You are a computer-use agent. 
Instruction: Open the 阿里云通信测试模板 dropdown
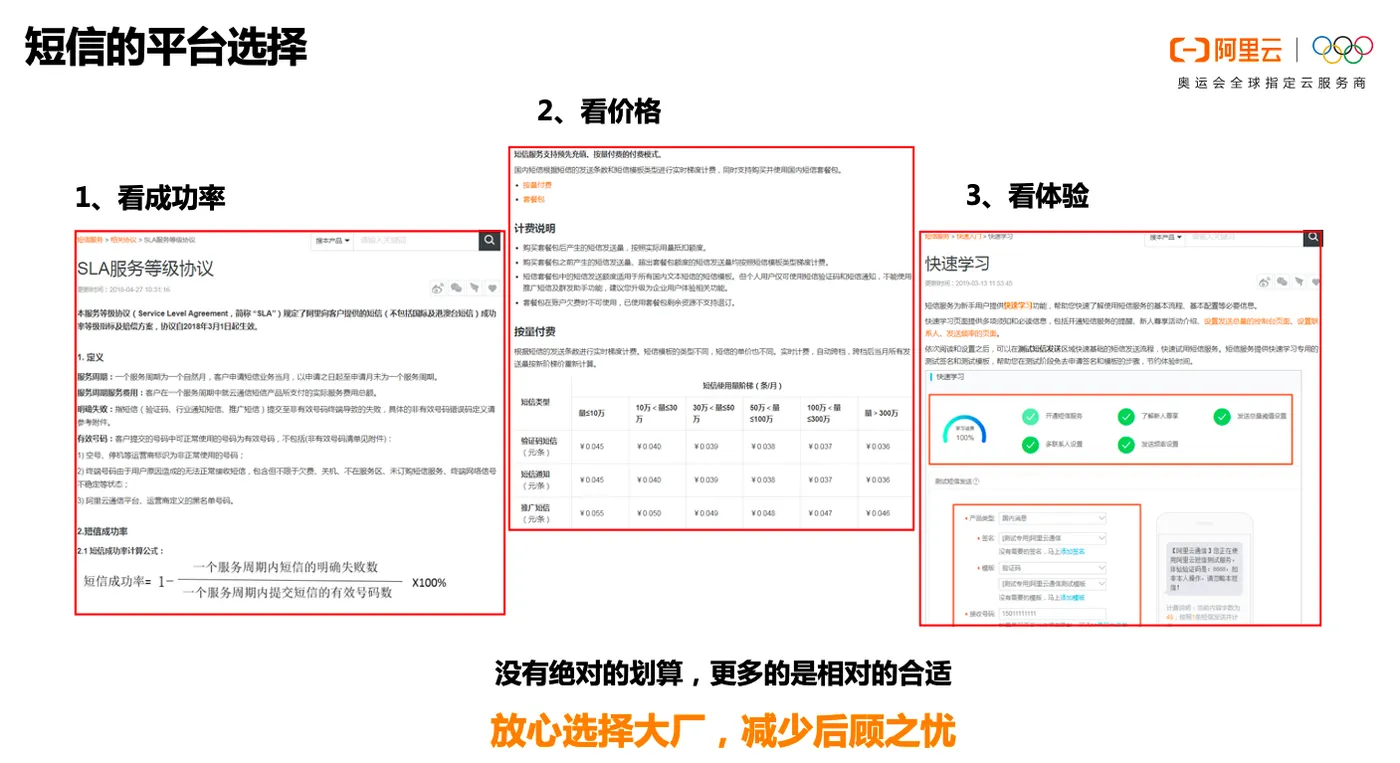(x=1052, y=584)
